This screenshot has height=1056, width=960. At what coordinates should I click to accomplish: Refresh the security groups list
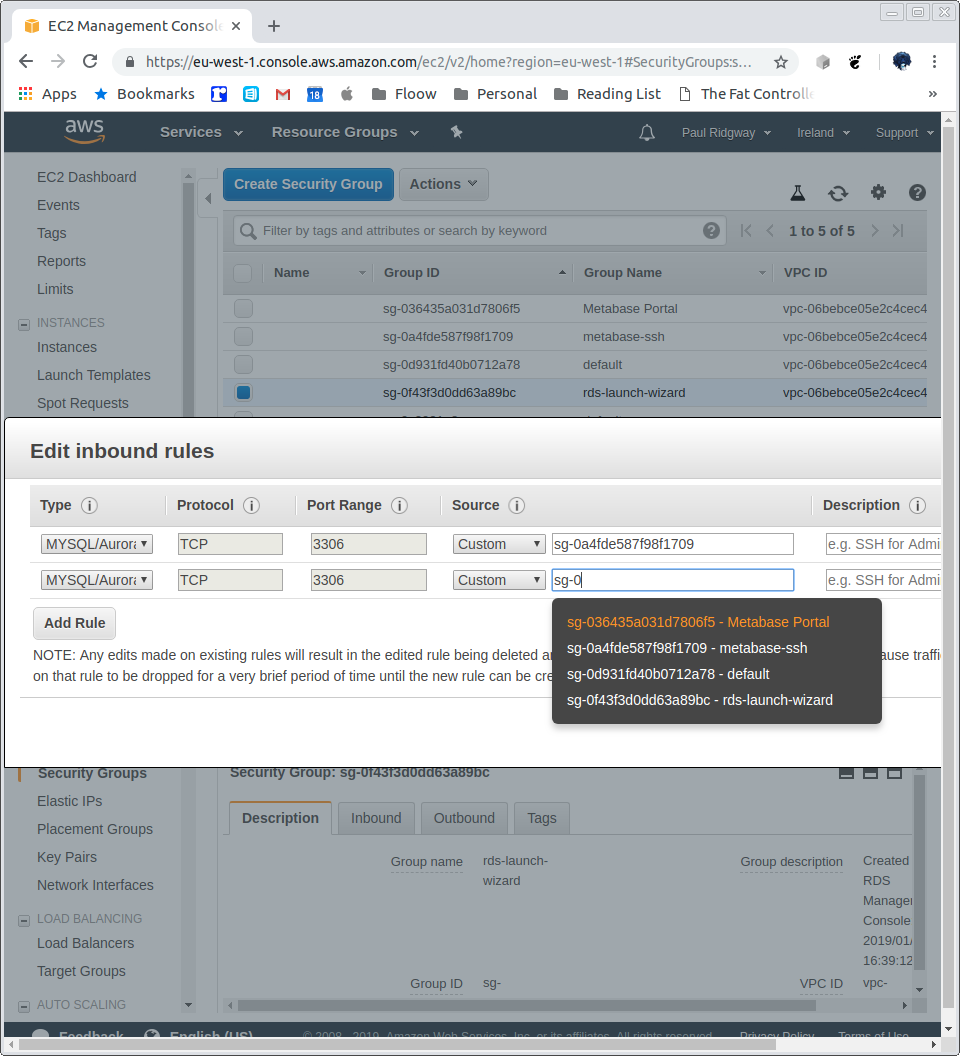pos(838,192)
